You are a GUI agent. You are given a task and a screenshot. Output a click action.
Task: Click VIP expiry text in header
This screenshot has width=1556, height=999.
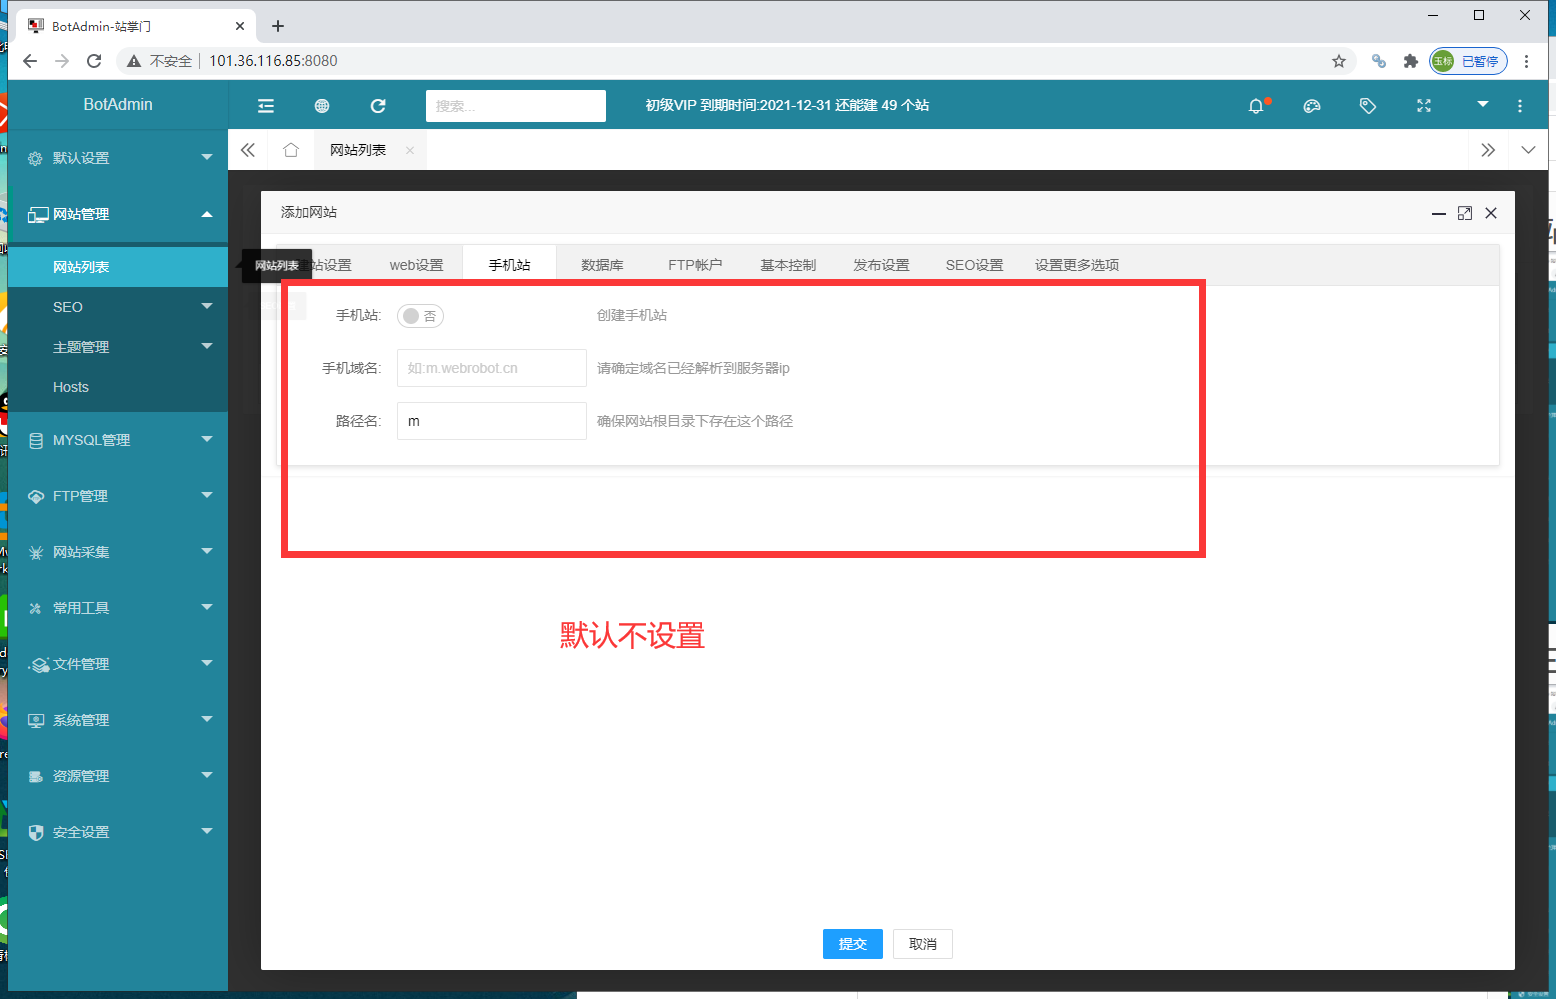tap(787, 105)
